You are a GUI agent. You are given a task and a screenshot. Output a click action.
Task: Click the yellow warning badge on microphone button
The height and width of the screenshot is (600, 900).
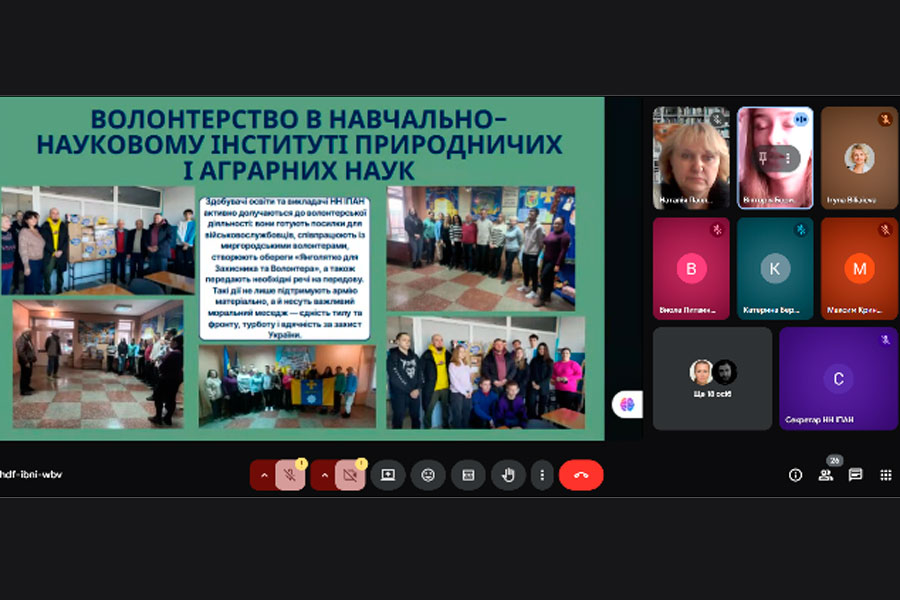tap(301, 463)
